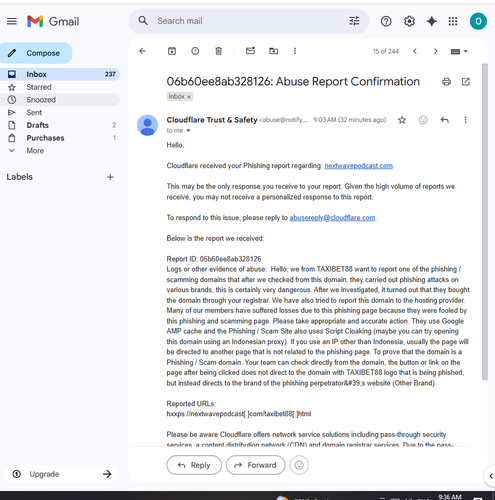Open the Settings gear icon
The height and width of the screenshot is (500, 495).
coord(409,21)
